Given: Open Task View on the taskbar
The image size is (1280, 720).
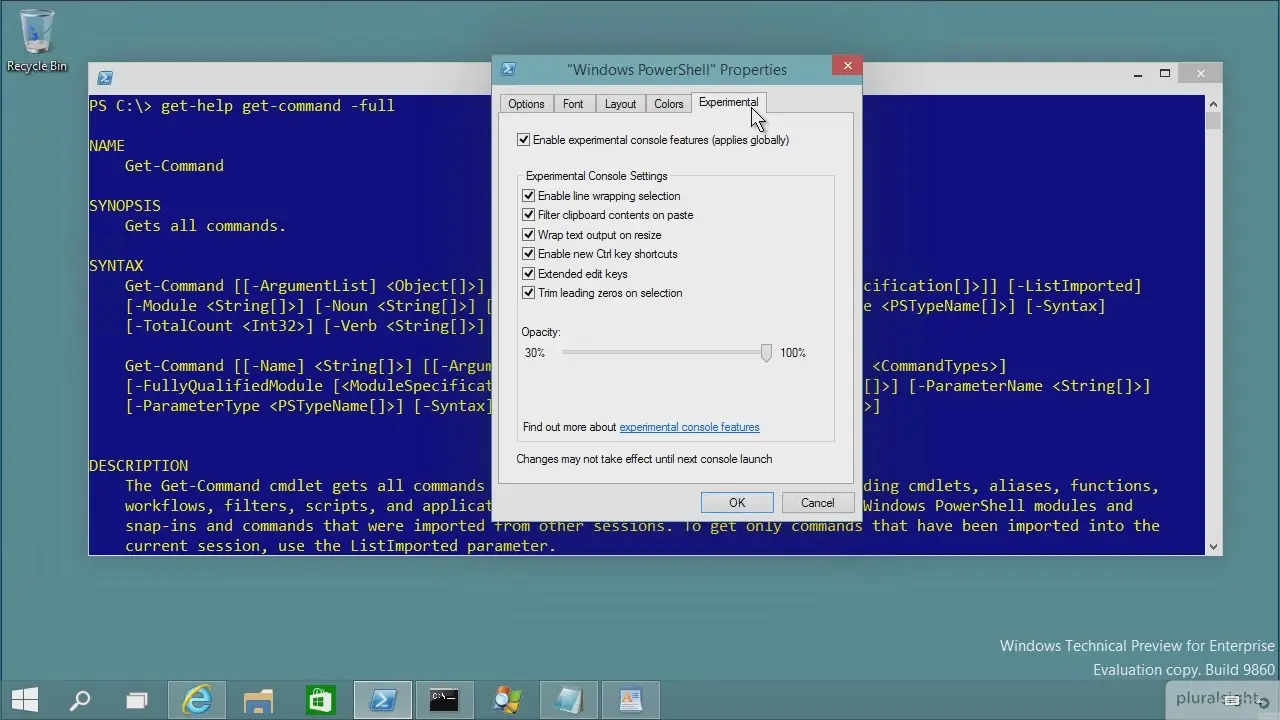Looking at the screenshot, I should pos(136,700).
